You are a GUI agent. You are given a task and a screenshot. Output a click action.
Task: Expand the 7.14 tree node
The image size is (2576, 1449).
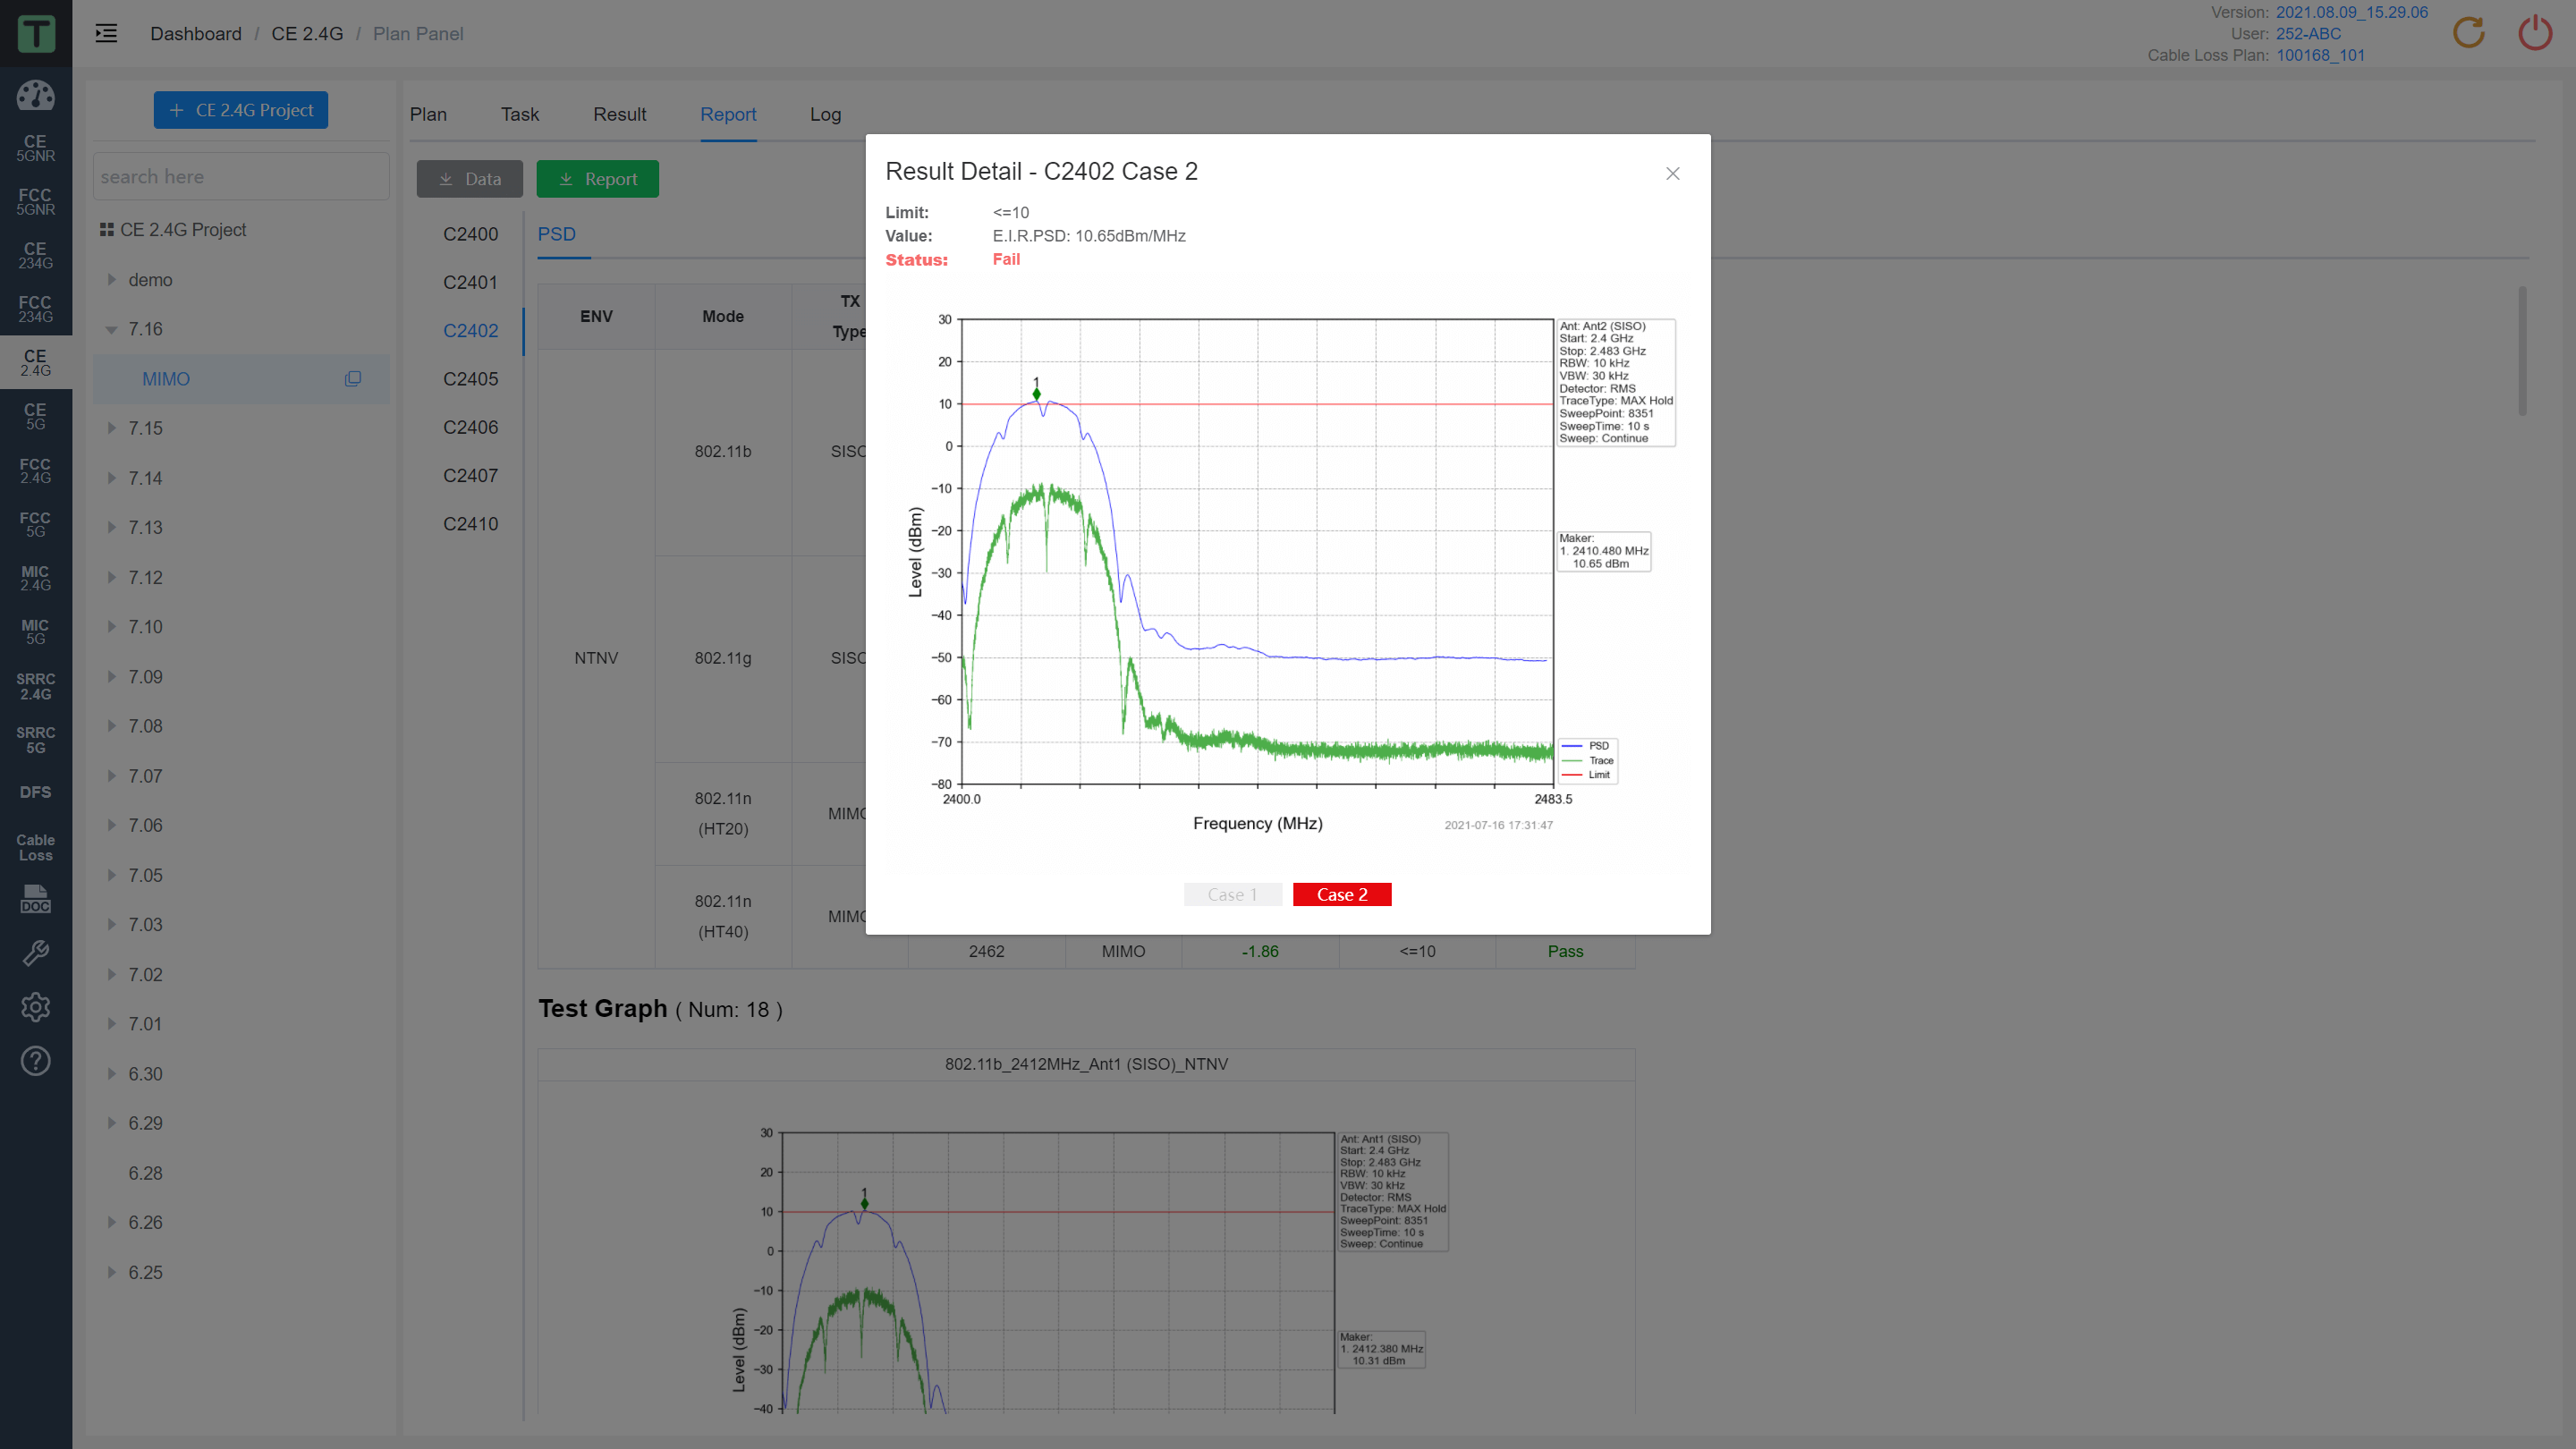(112, 478)
